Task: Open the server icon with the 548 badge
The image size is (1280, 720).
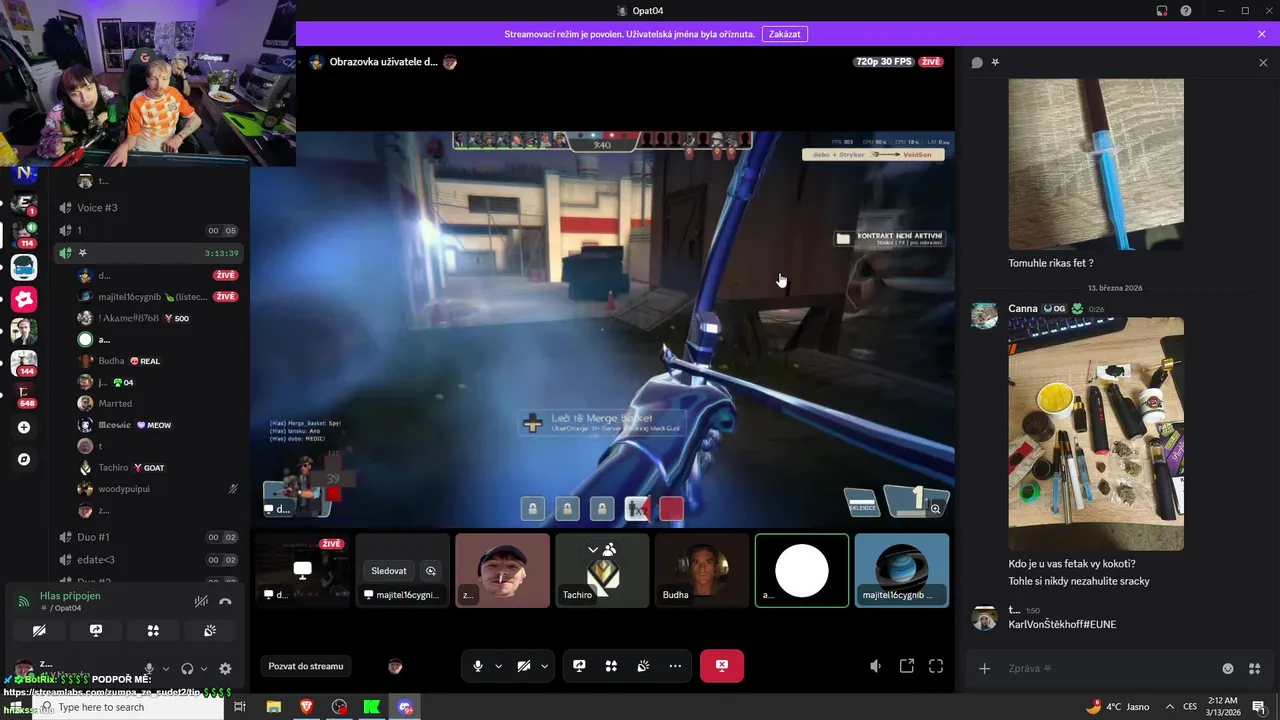Action: (24, 395)
